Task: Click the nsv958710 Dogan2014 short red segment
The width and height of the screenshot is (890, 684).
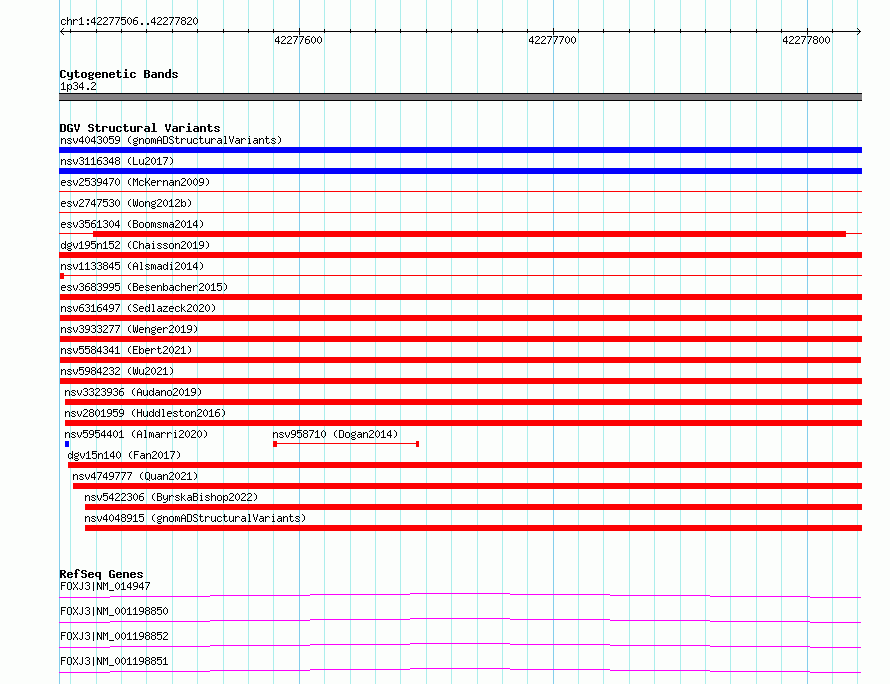Action: (346, 444)
